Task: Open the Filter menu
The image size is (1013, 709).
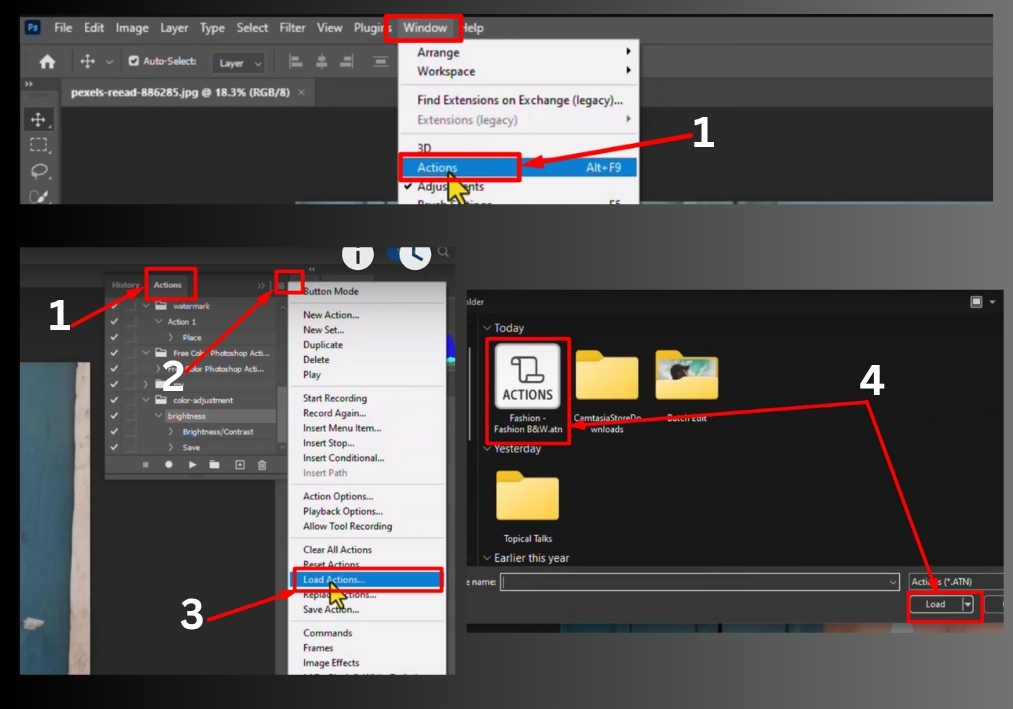Action: (x=292, y=28)
